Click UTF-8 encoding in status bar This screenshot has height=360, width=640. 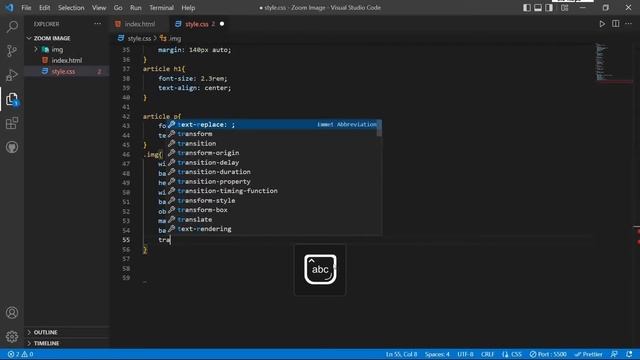(x=465, y=354)
